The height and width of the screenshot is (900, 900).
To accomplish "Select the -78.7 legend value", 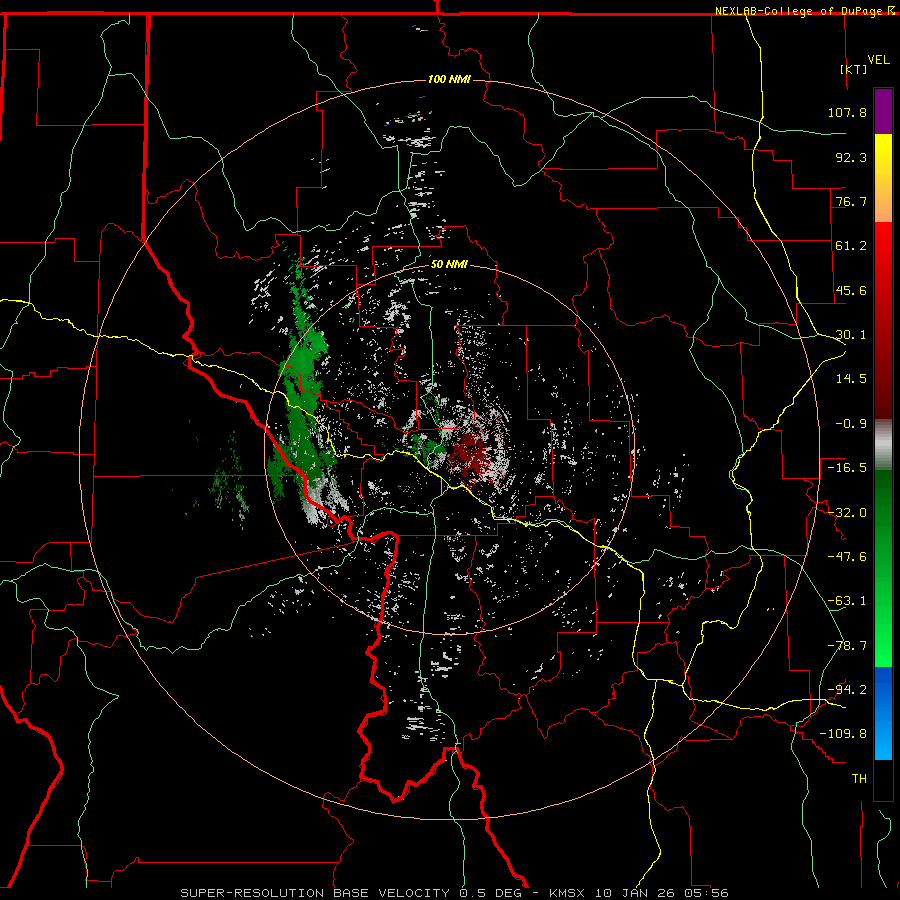I will 847,646.
